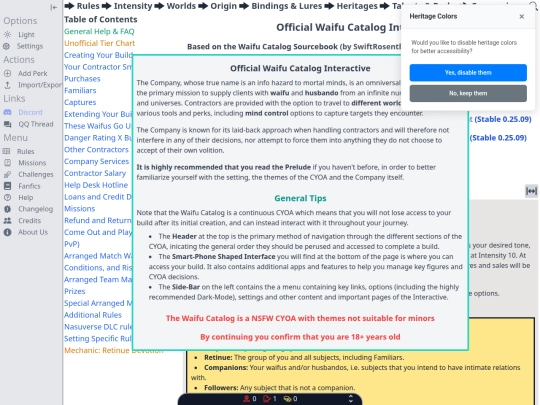Screen dimensions: 540x405
Task: Open Challenges menu entry
Action: (36, 174)
